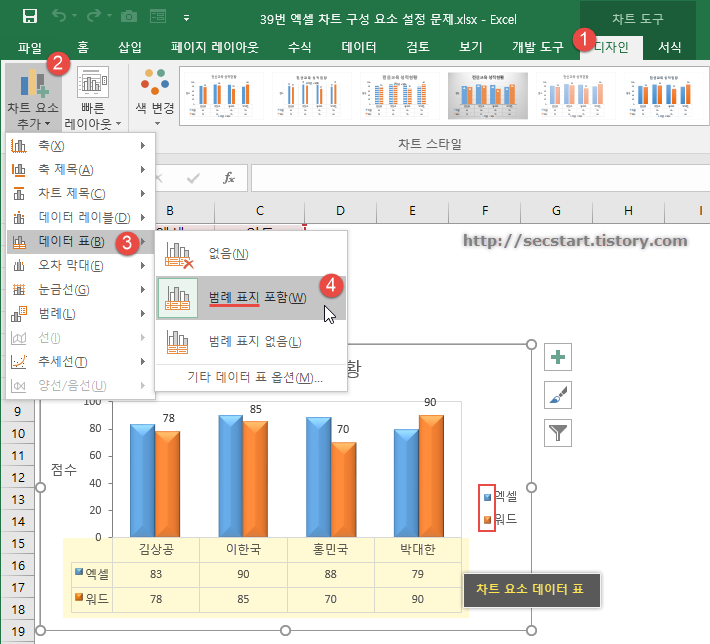The height and width of the screenshot is (644, 710).
Task: Select column D header
Action: [x=341, y=211]
